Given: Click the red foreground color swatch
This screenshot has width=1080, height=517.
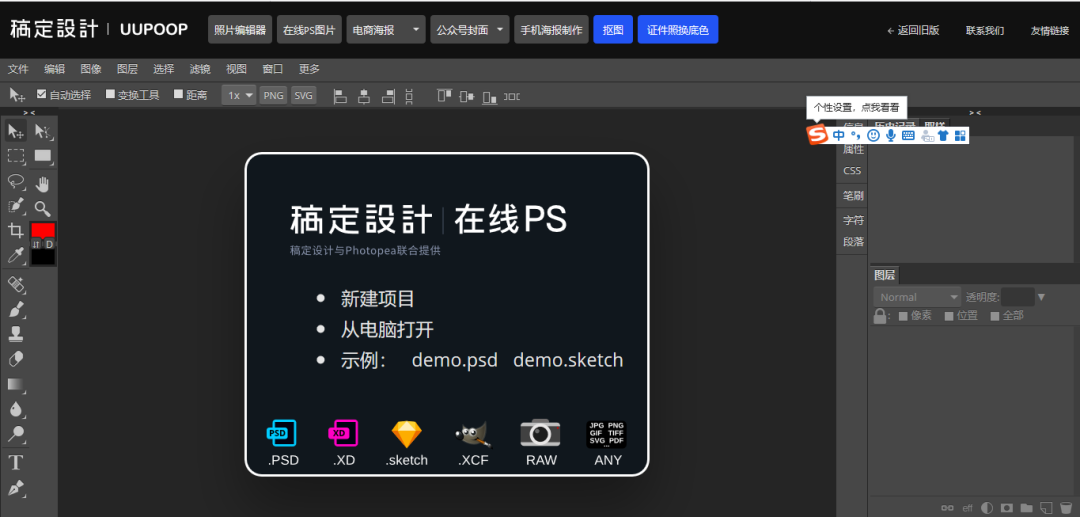Looking at the screenshot, I should pyautogui.click(x=43, y=230).
